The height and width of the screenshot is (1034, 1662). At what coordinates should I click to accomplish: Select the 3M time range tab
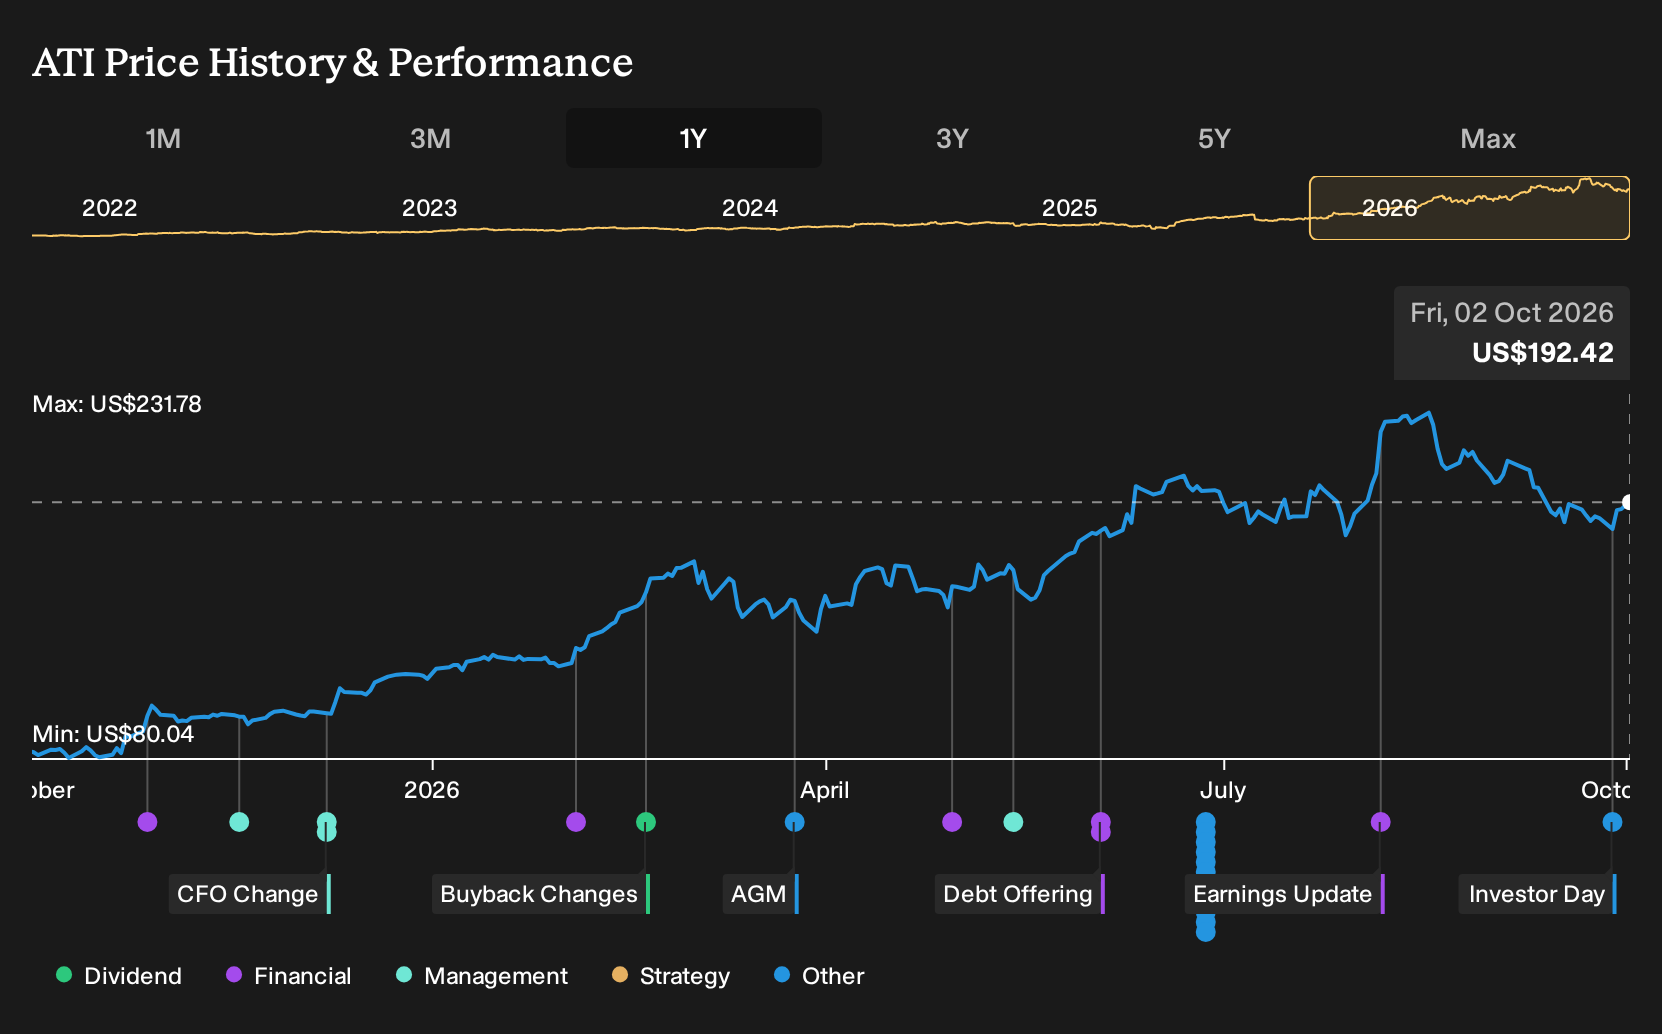click(x=430, y=138)
